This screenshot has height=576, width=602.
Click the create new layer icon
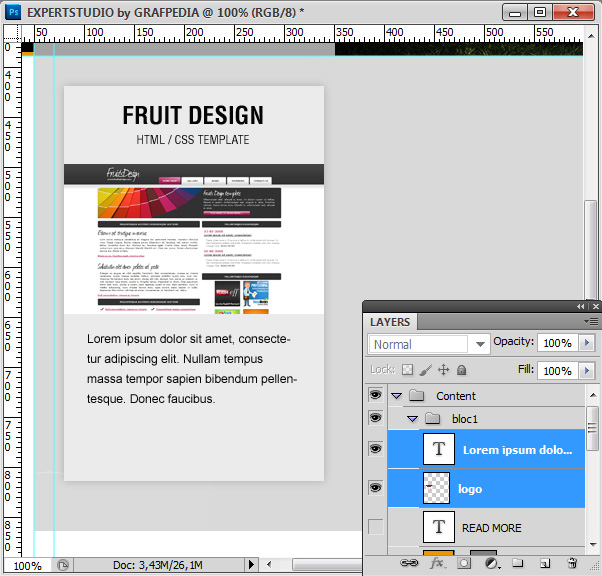[545, 565]
